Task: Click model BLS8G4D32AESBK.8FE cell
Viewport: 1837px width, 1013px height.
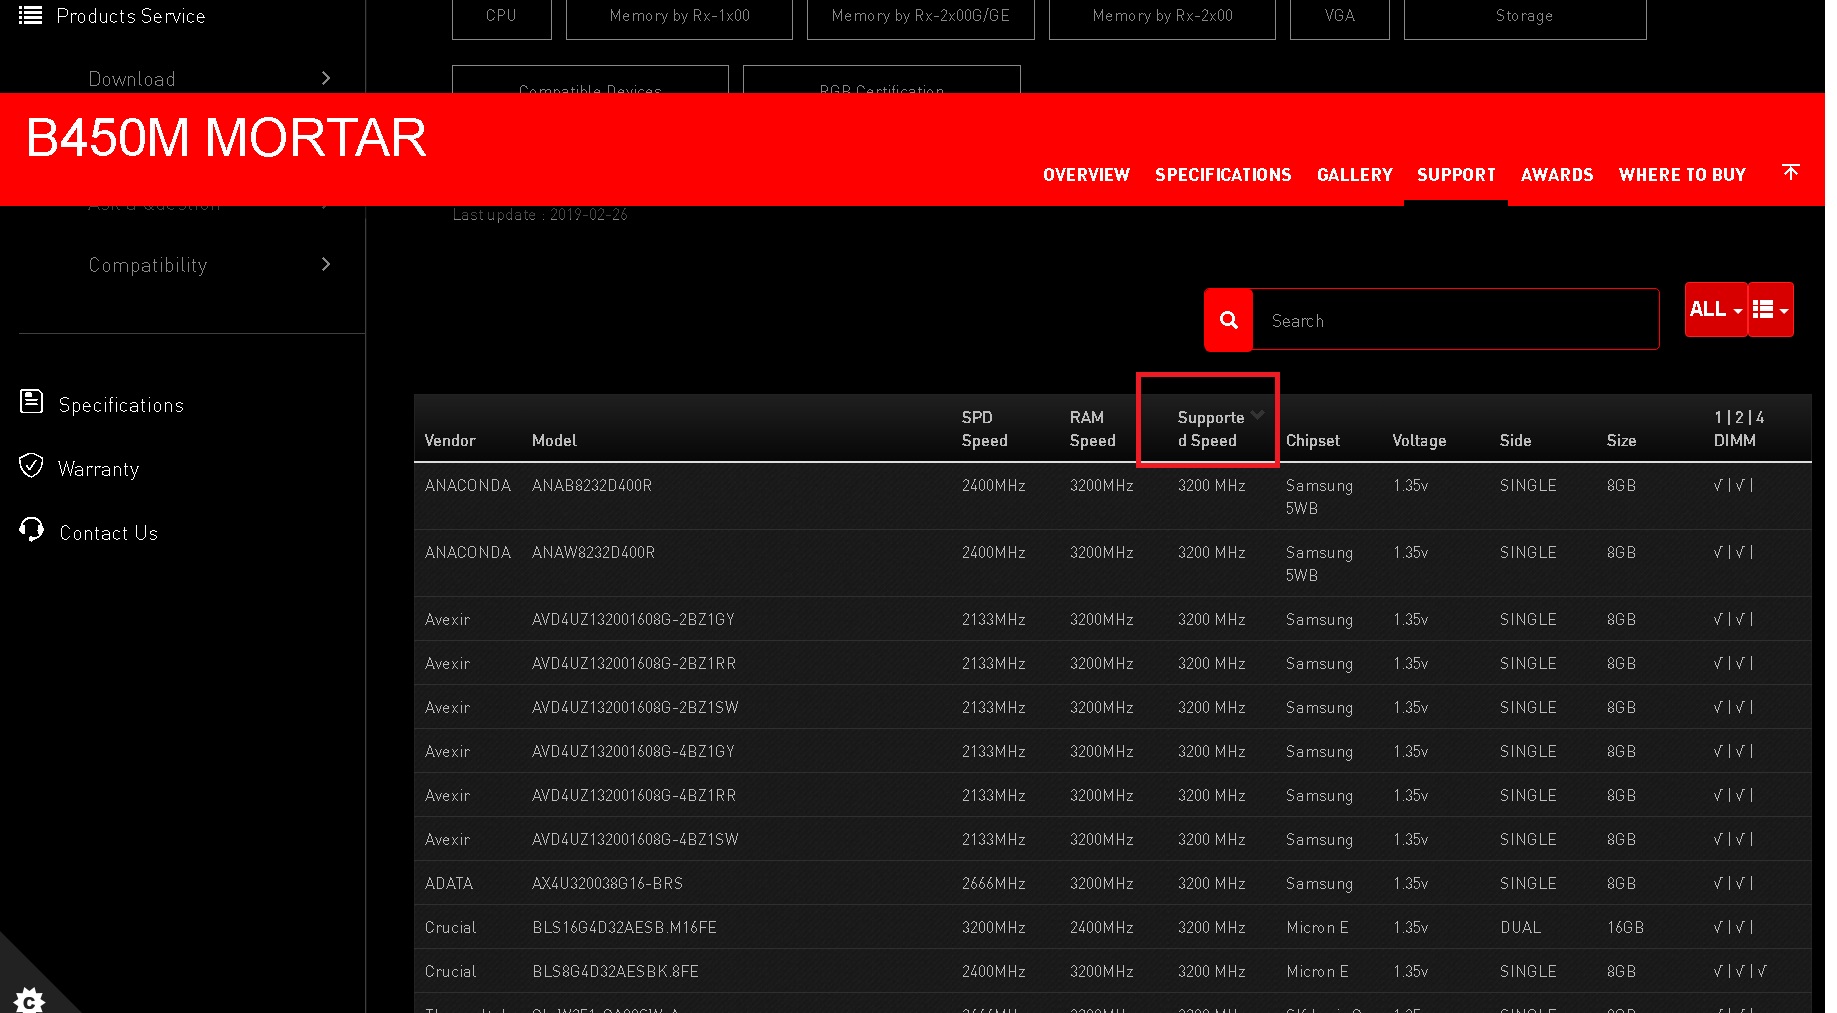Action: pyautogui.click(x=615, y=971)
